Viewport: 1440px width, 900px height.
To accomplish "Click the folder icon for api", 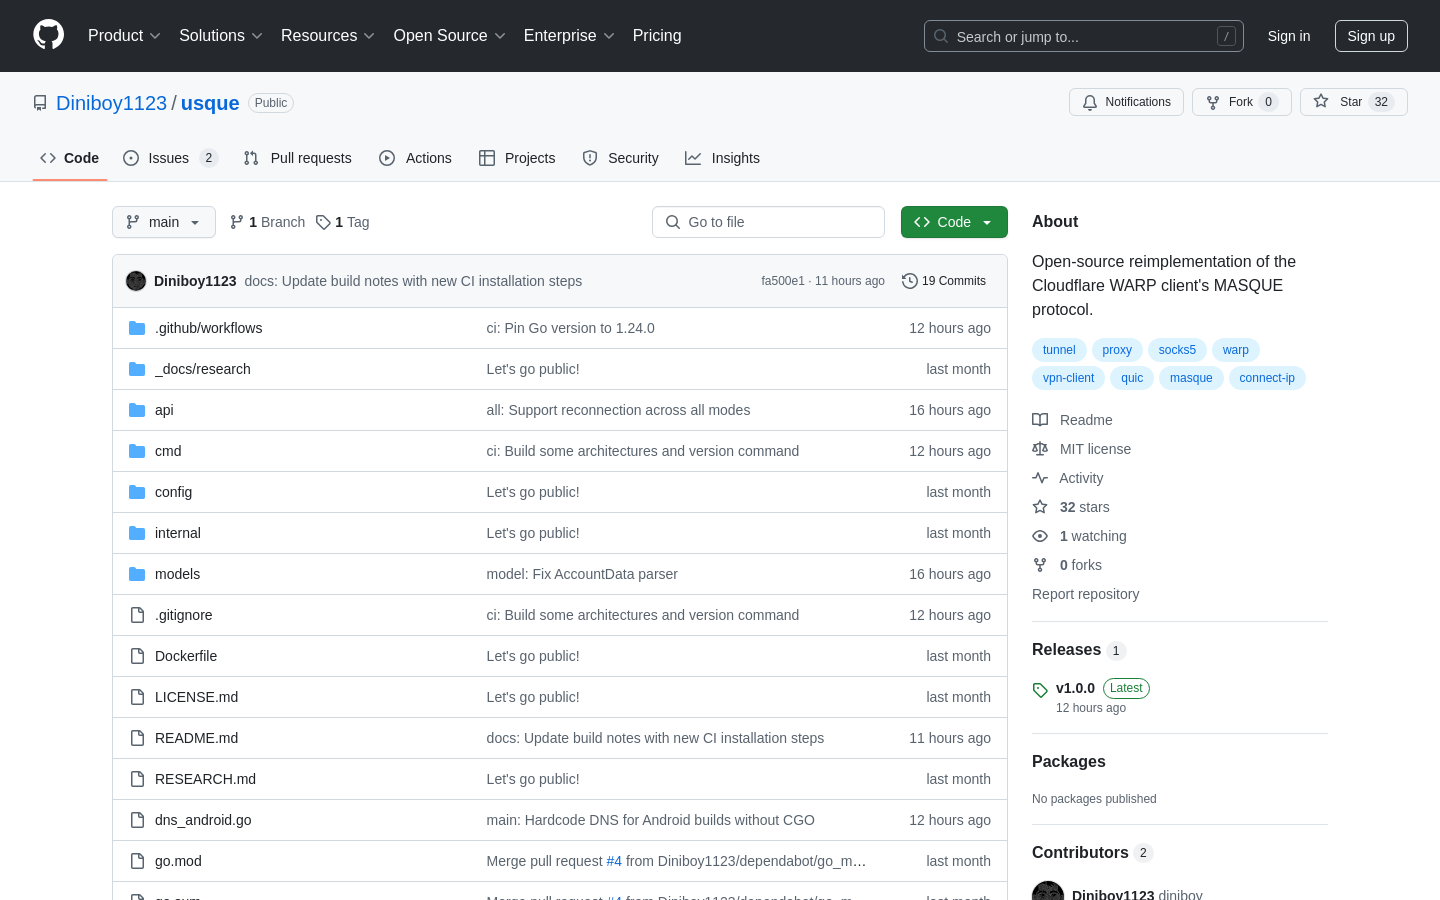I will point(137,410).
